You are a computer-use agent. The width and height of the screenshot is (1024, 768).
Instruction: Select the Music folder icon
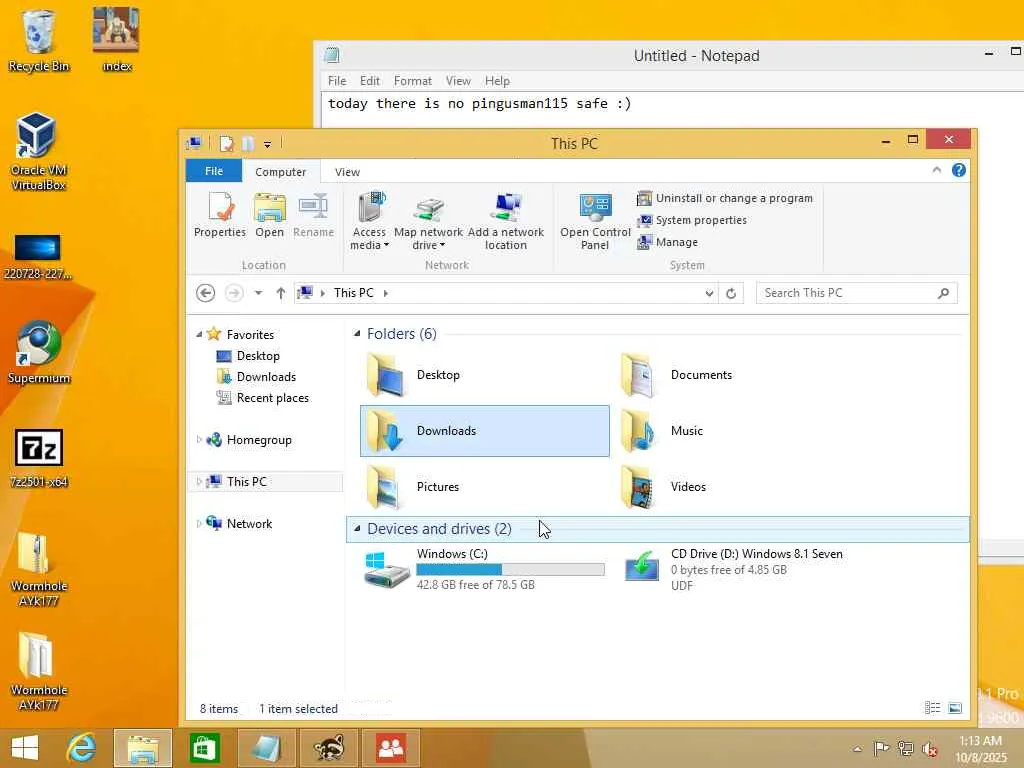click(x=640, y=431)
